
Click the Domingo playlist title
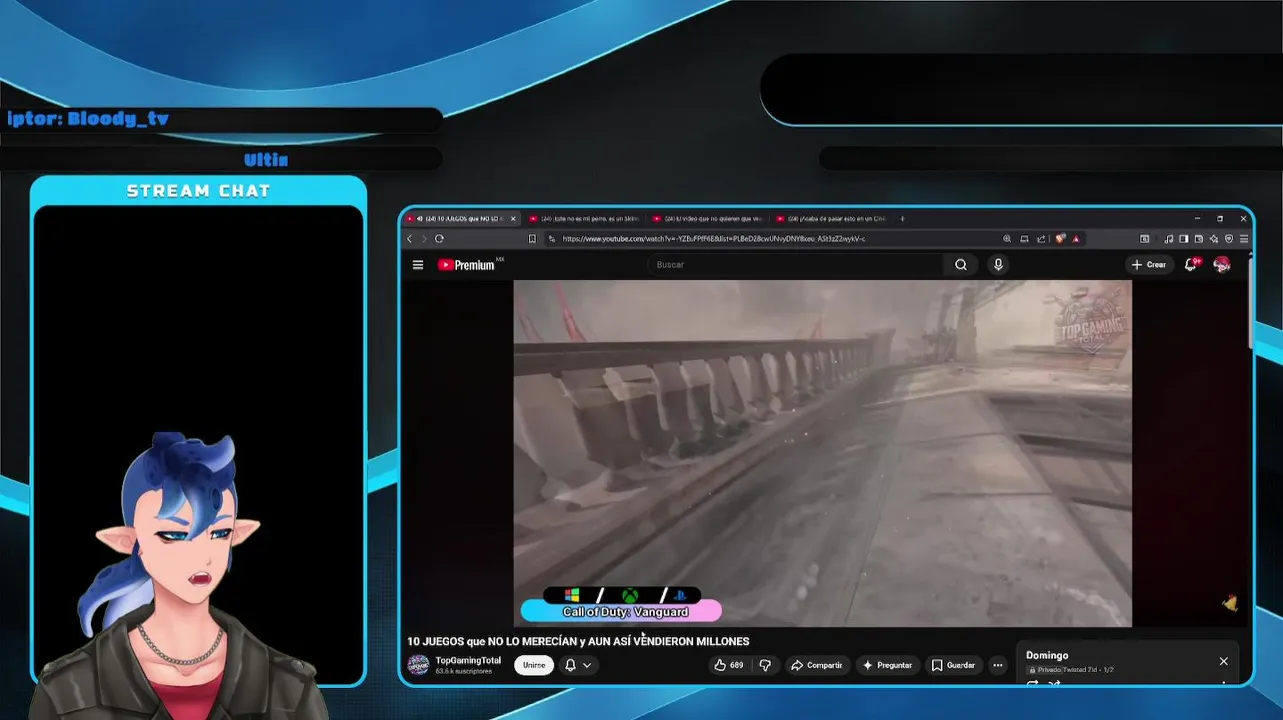(1047, 655)
